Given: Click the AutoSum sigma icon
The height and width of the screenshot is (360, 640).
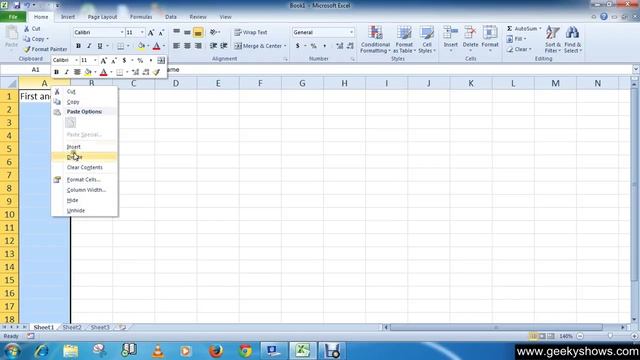Looking at the screenshot, I should point(509,29).
